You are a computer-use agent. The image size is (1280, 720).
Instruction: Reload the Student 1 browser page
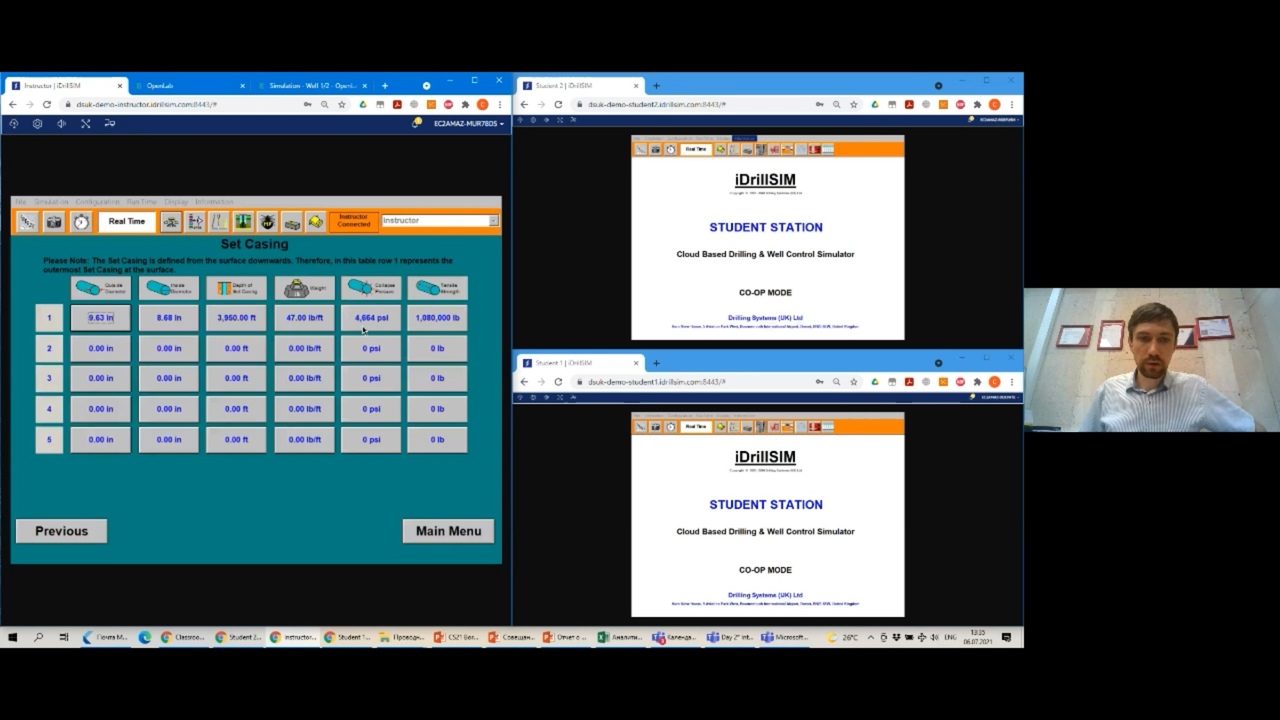coord(558,381)
